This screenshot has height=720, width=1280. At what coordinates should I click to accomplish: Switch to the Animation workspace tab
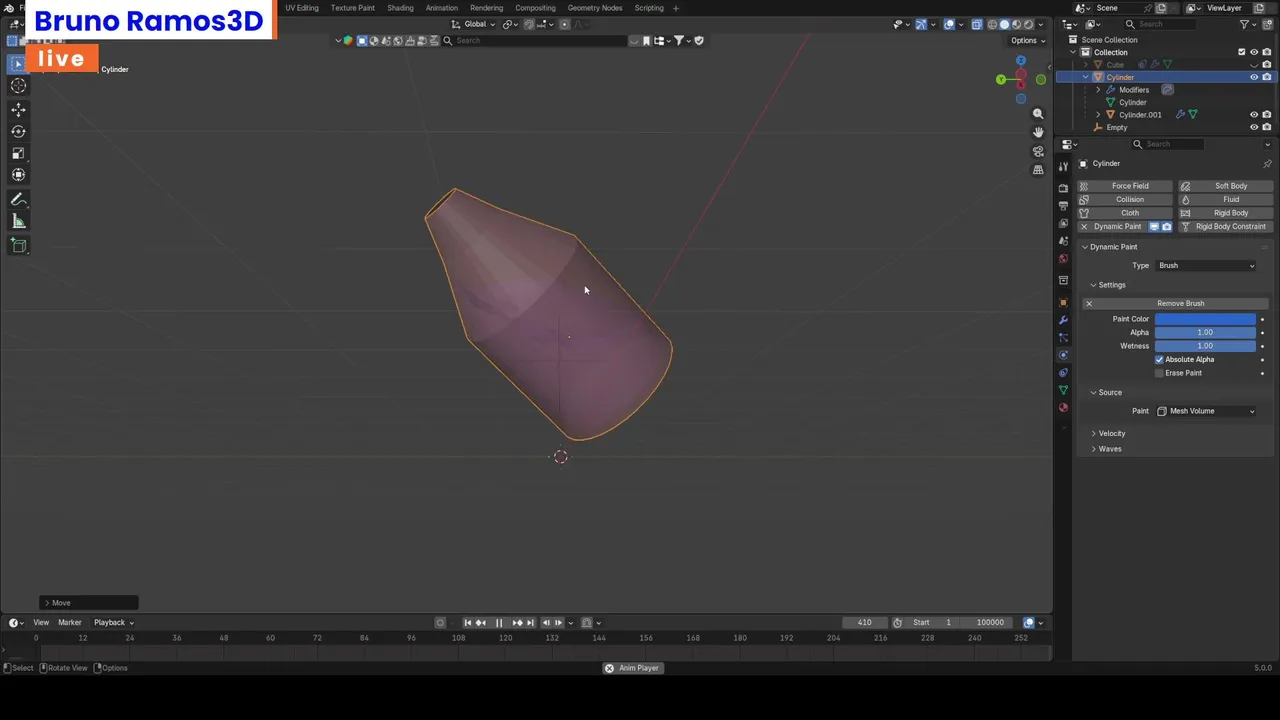click(442, 8)
